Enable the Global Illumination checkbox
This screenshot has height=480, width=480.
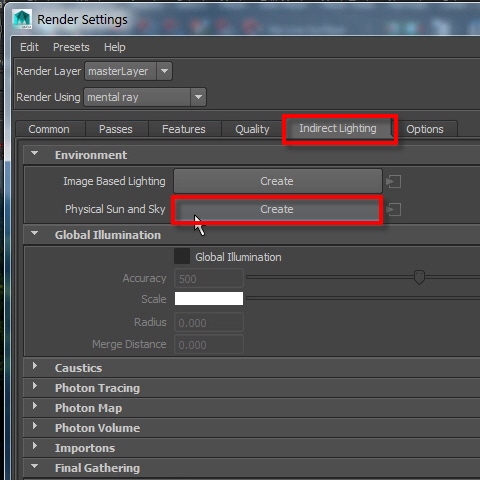[x=182, y=256]
